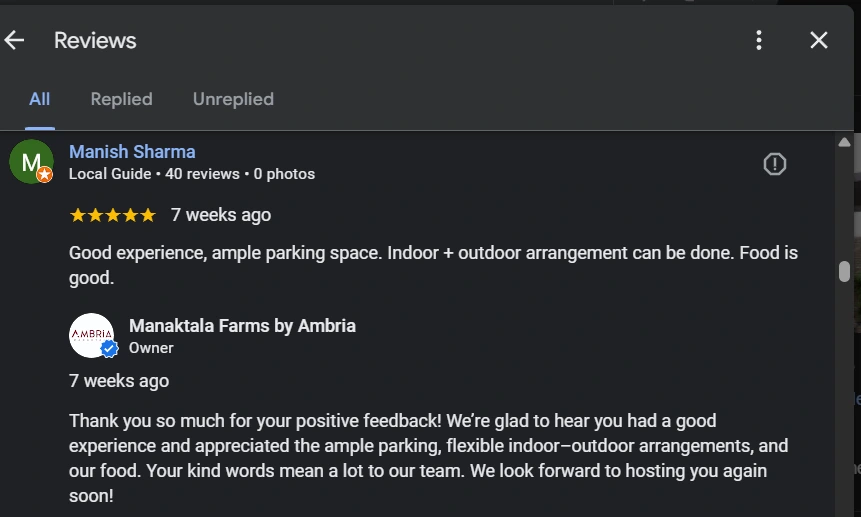Show the Unreplied reviews tab

pyautogui.click(x=233, y=99)
